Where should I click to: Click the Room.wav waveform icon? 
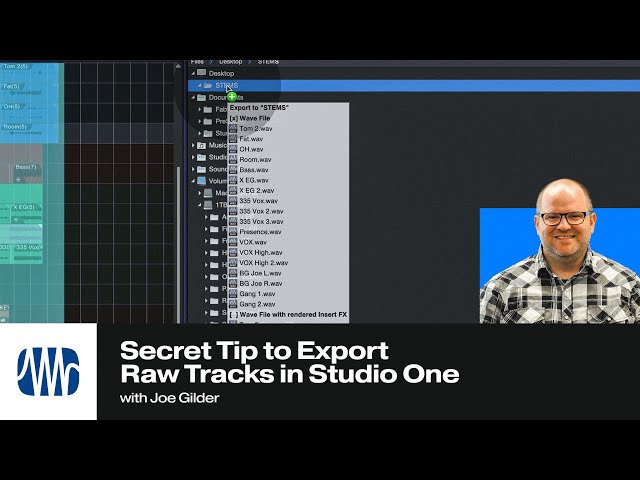click(233, 160)
